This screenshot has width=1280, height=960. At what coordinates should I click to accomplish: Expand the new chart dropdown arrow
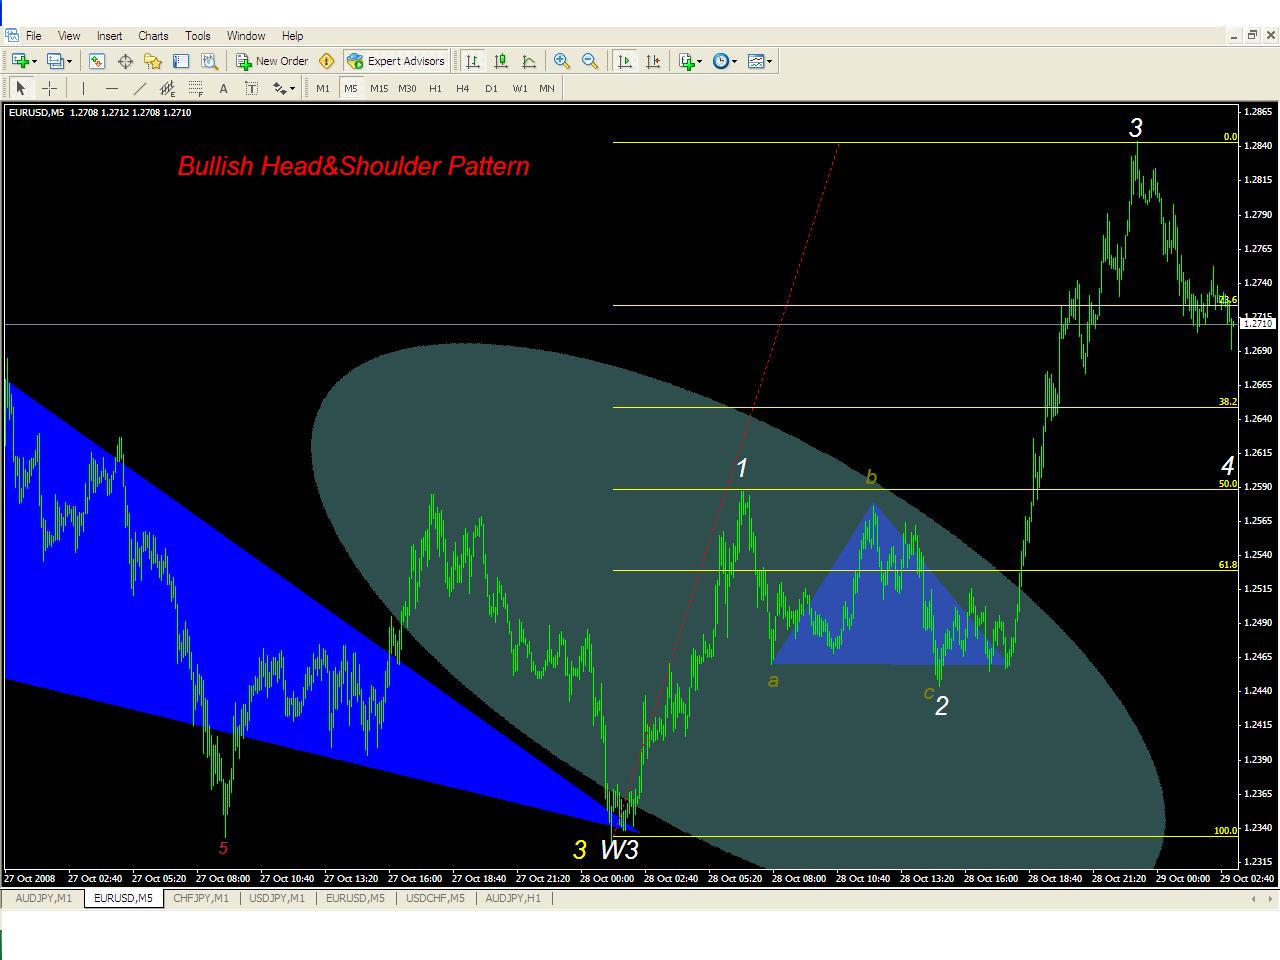34,61
